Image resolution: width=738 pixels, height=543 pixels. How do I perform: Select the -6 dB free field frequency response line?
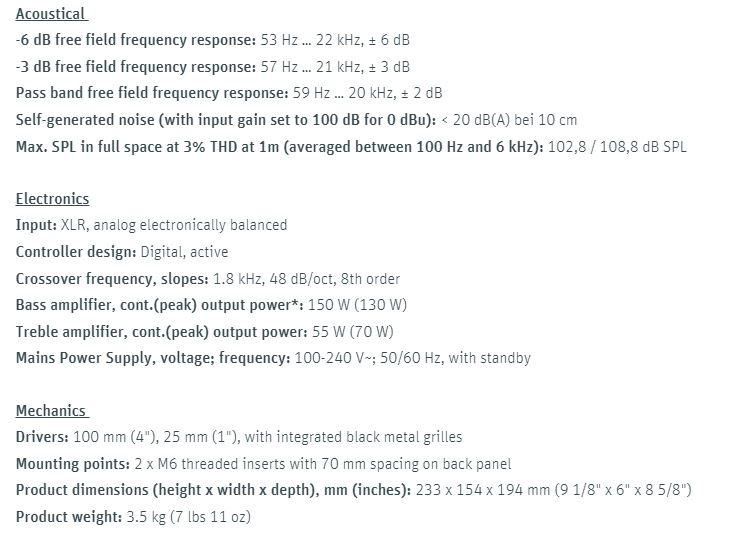click(x=213, y=40)
